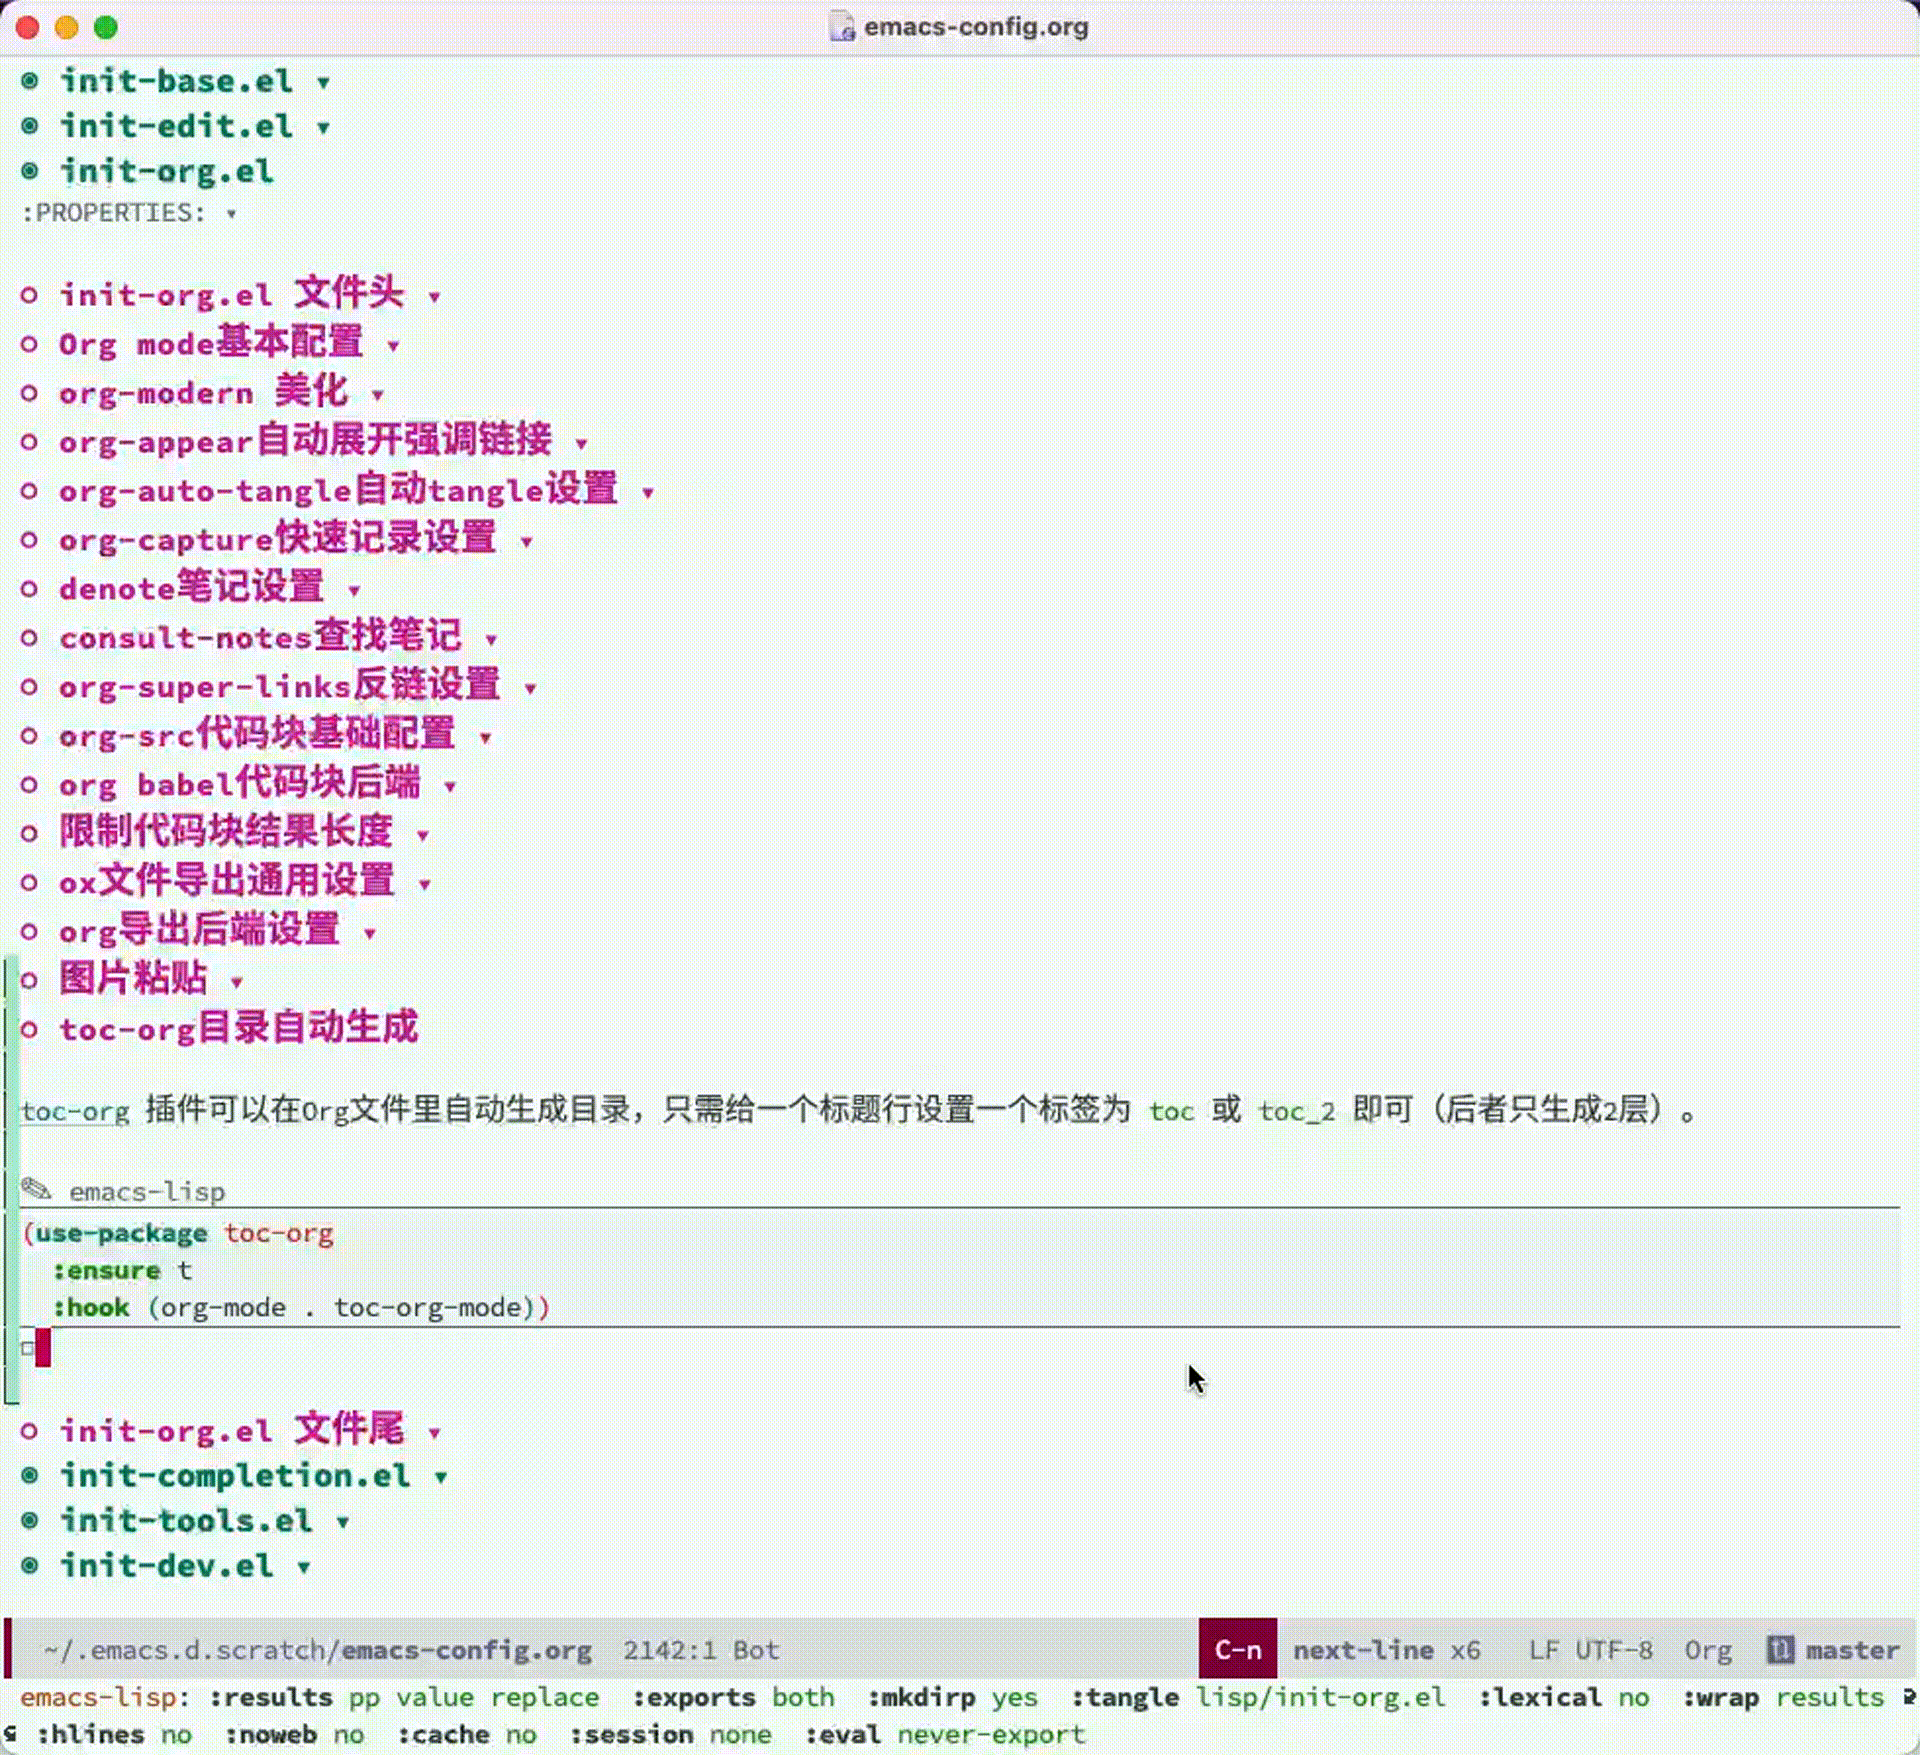The width and height of the screenshot is (1920, 1755).
Task: Click the :session none text in echo area
Action: 671,1734
